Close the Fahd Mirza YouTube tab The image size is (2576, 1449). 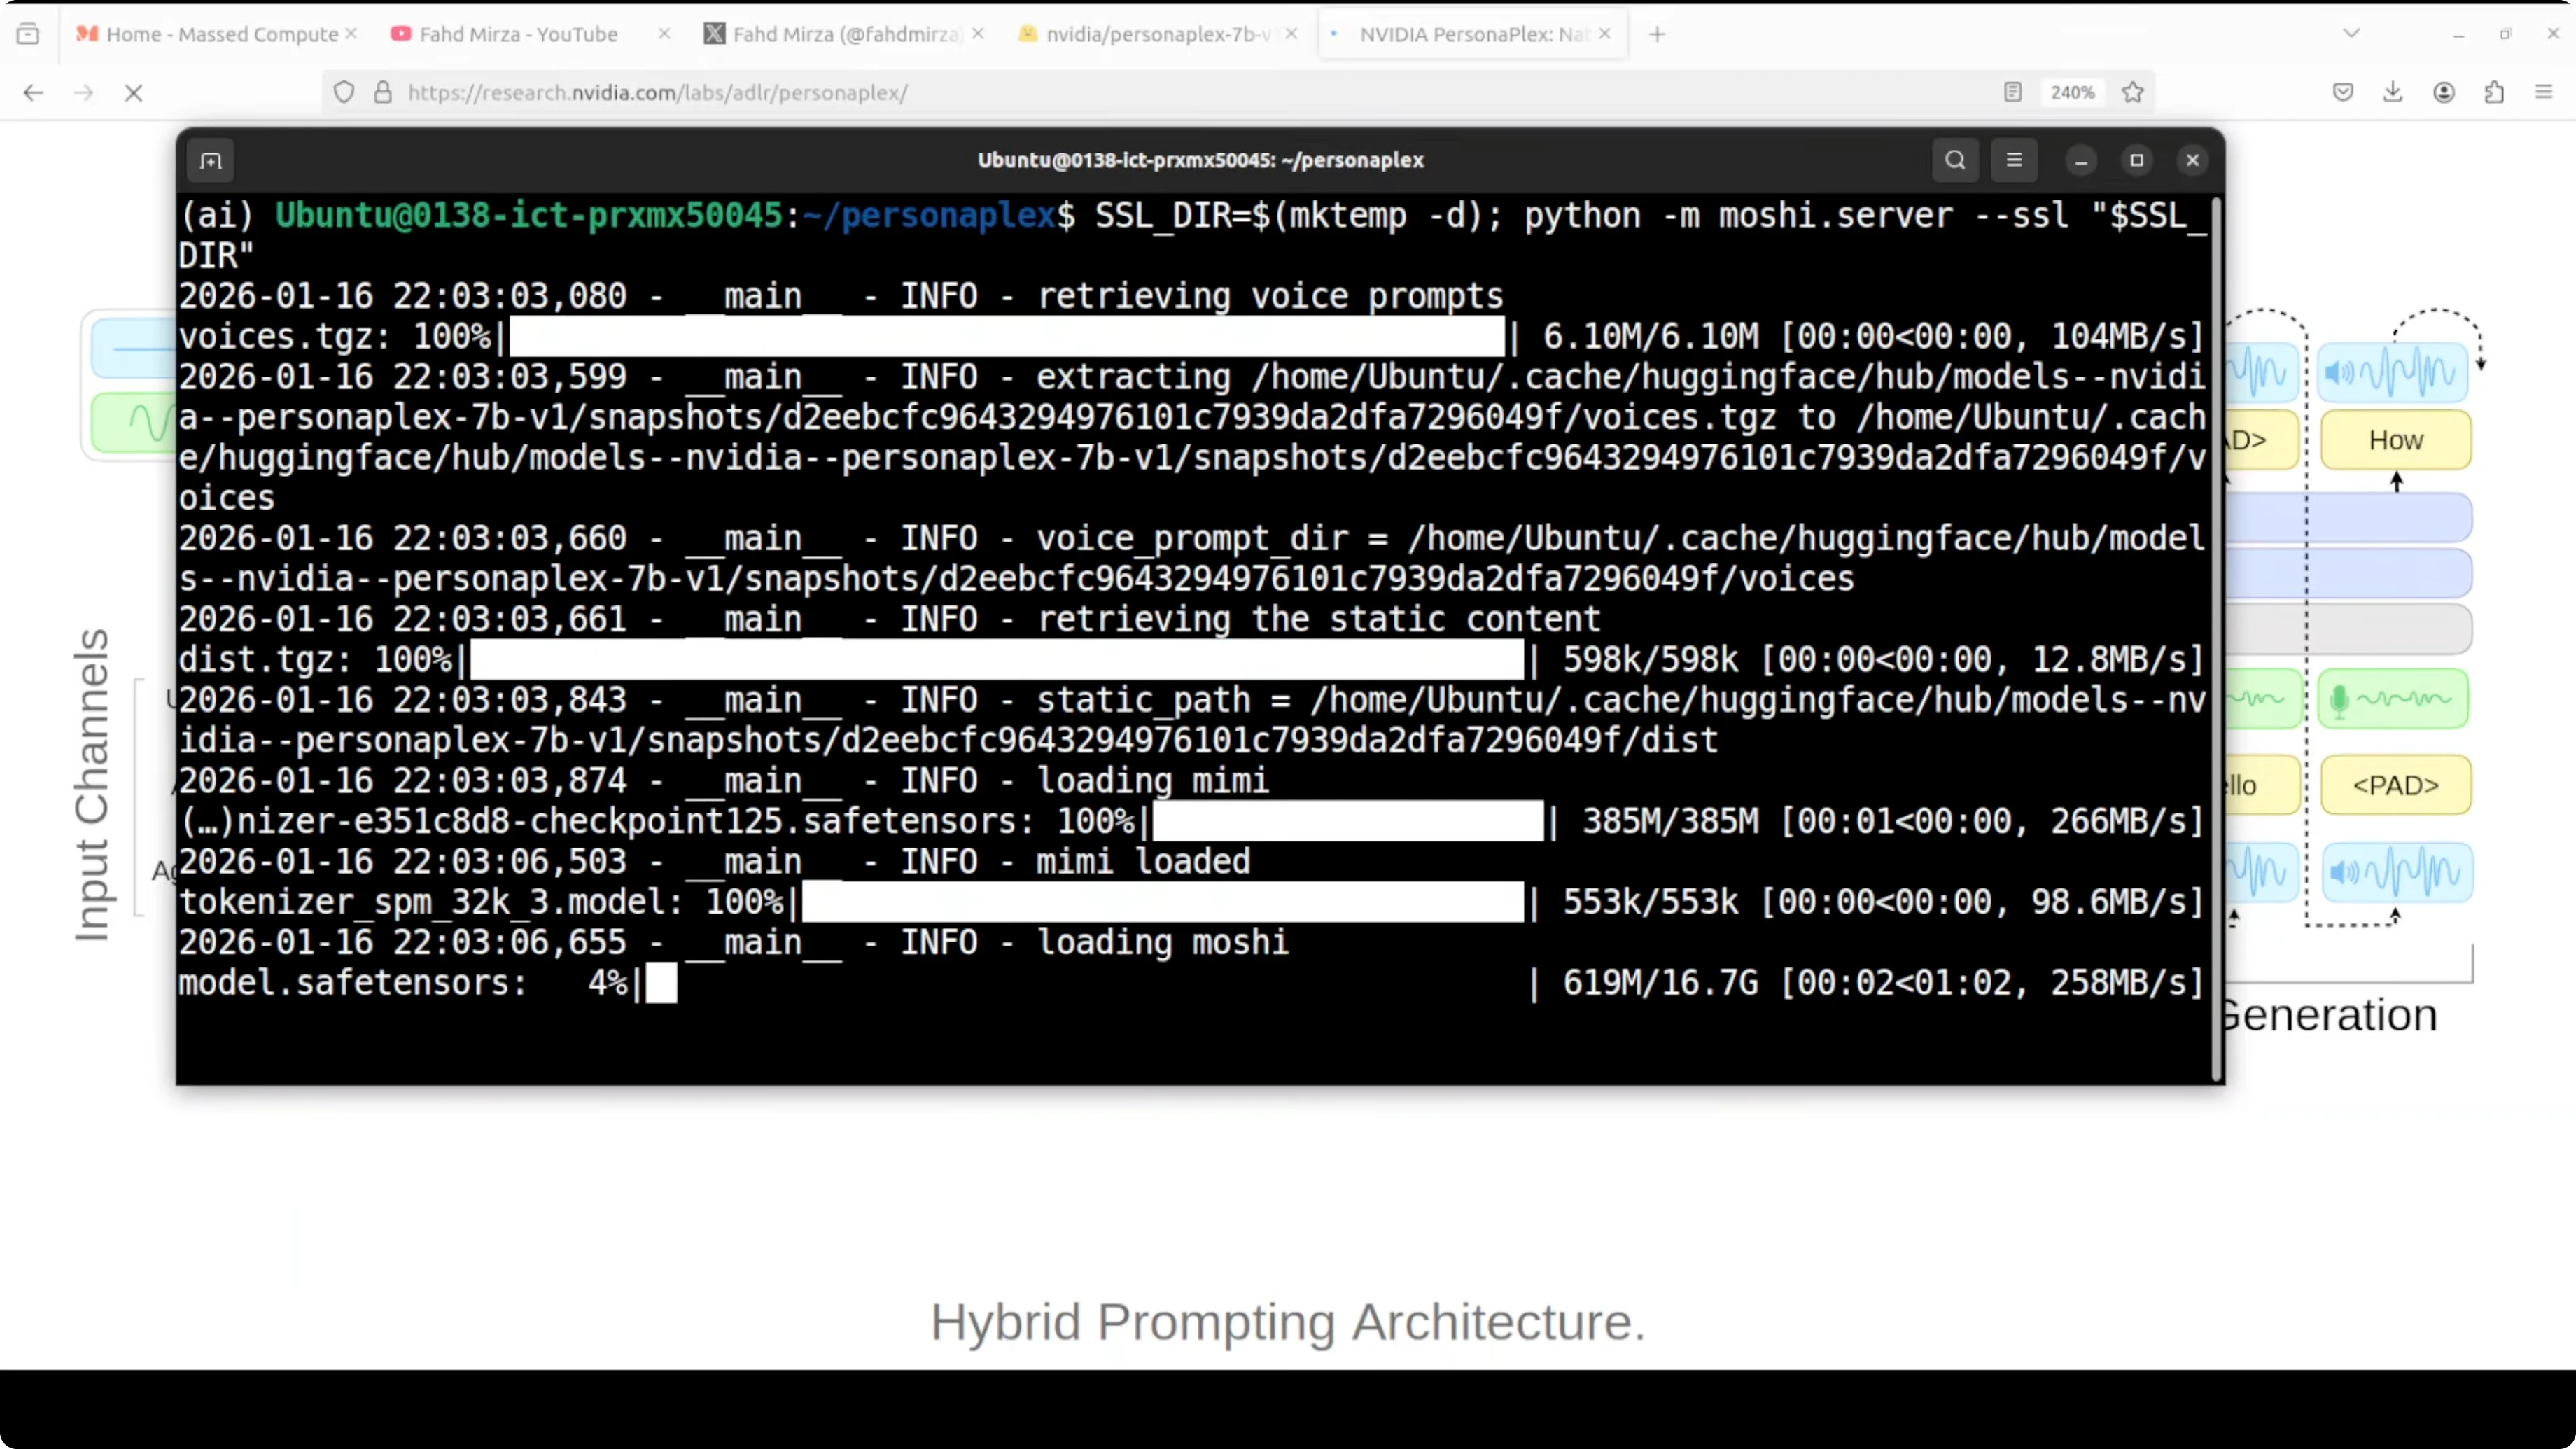(664, 34)
